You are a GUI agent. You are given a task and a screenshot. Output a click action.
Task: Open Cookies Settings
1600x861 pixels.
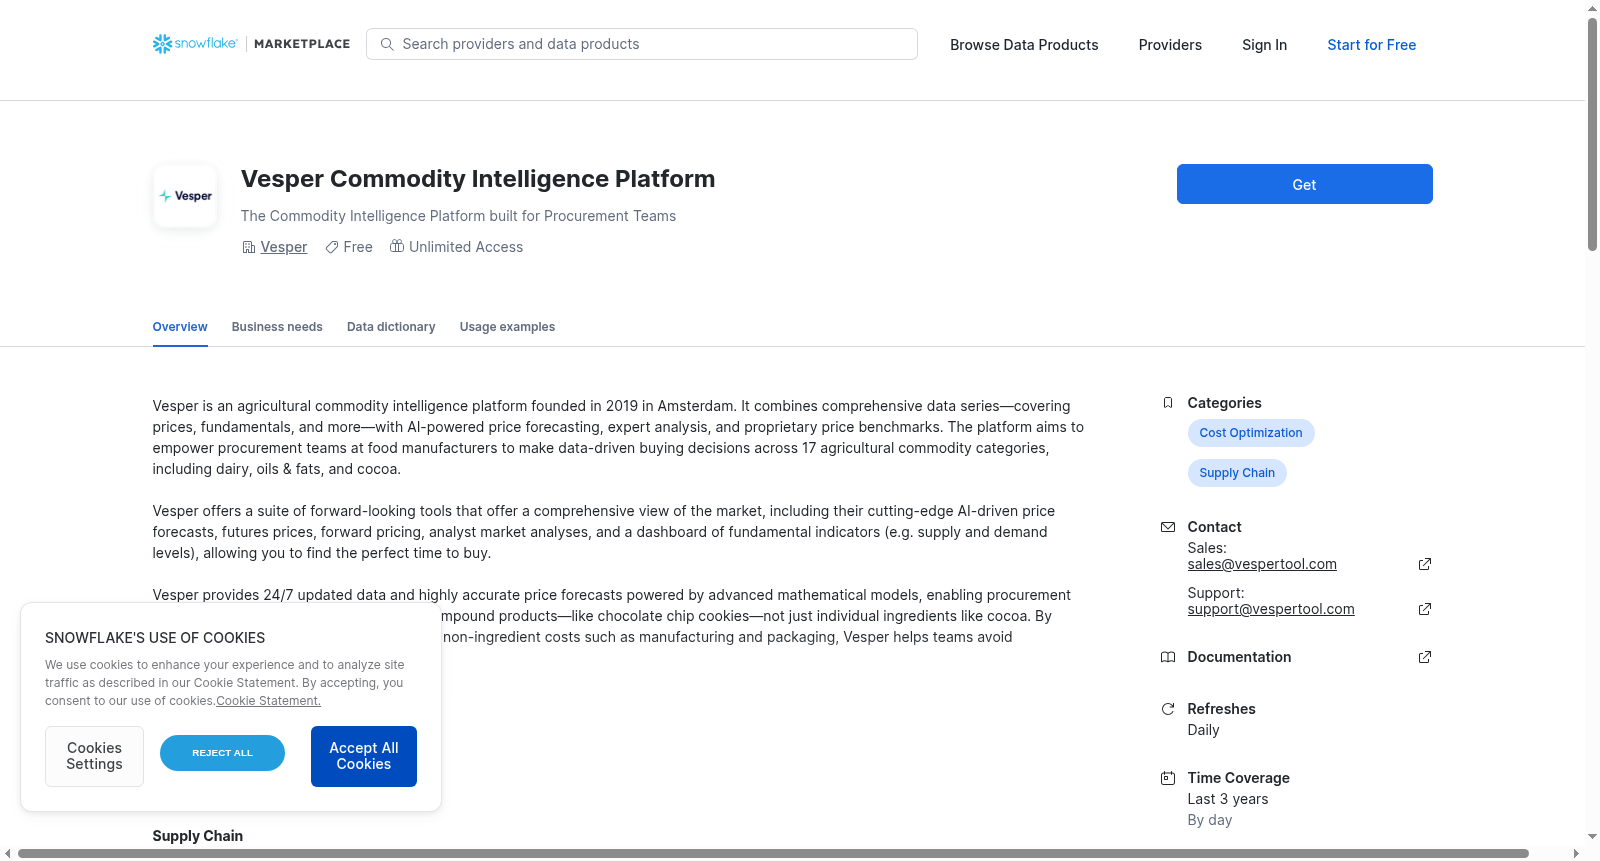(94, 756)
